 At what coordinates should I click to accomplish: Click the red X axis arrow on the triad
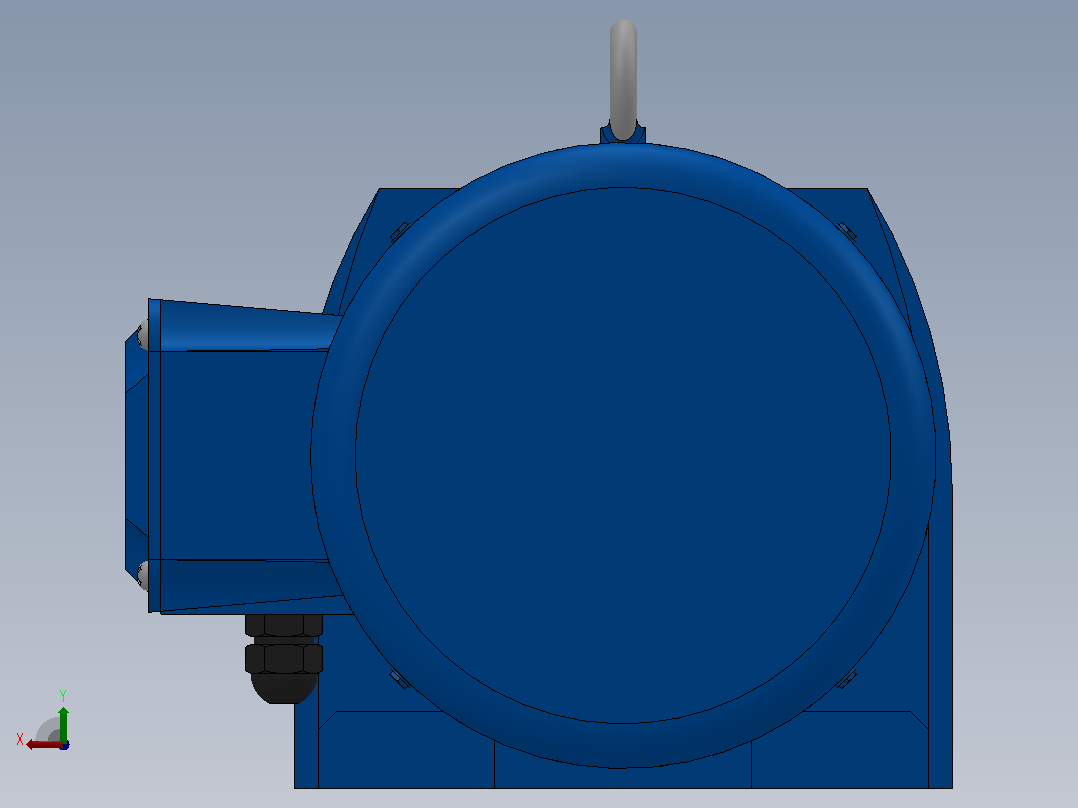(44, 745)
